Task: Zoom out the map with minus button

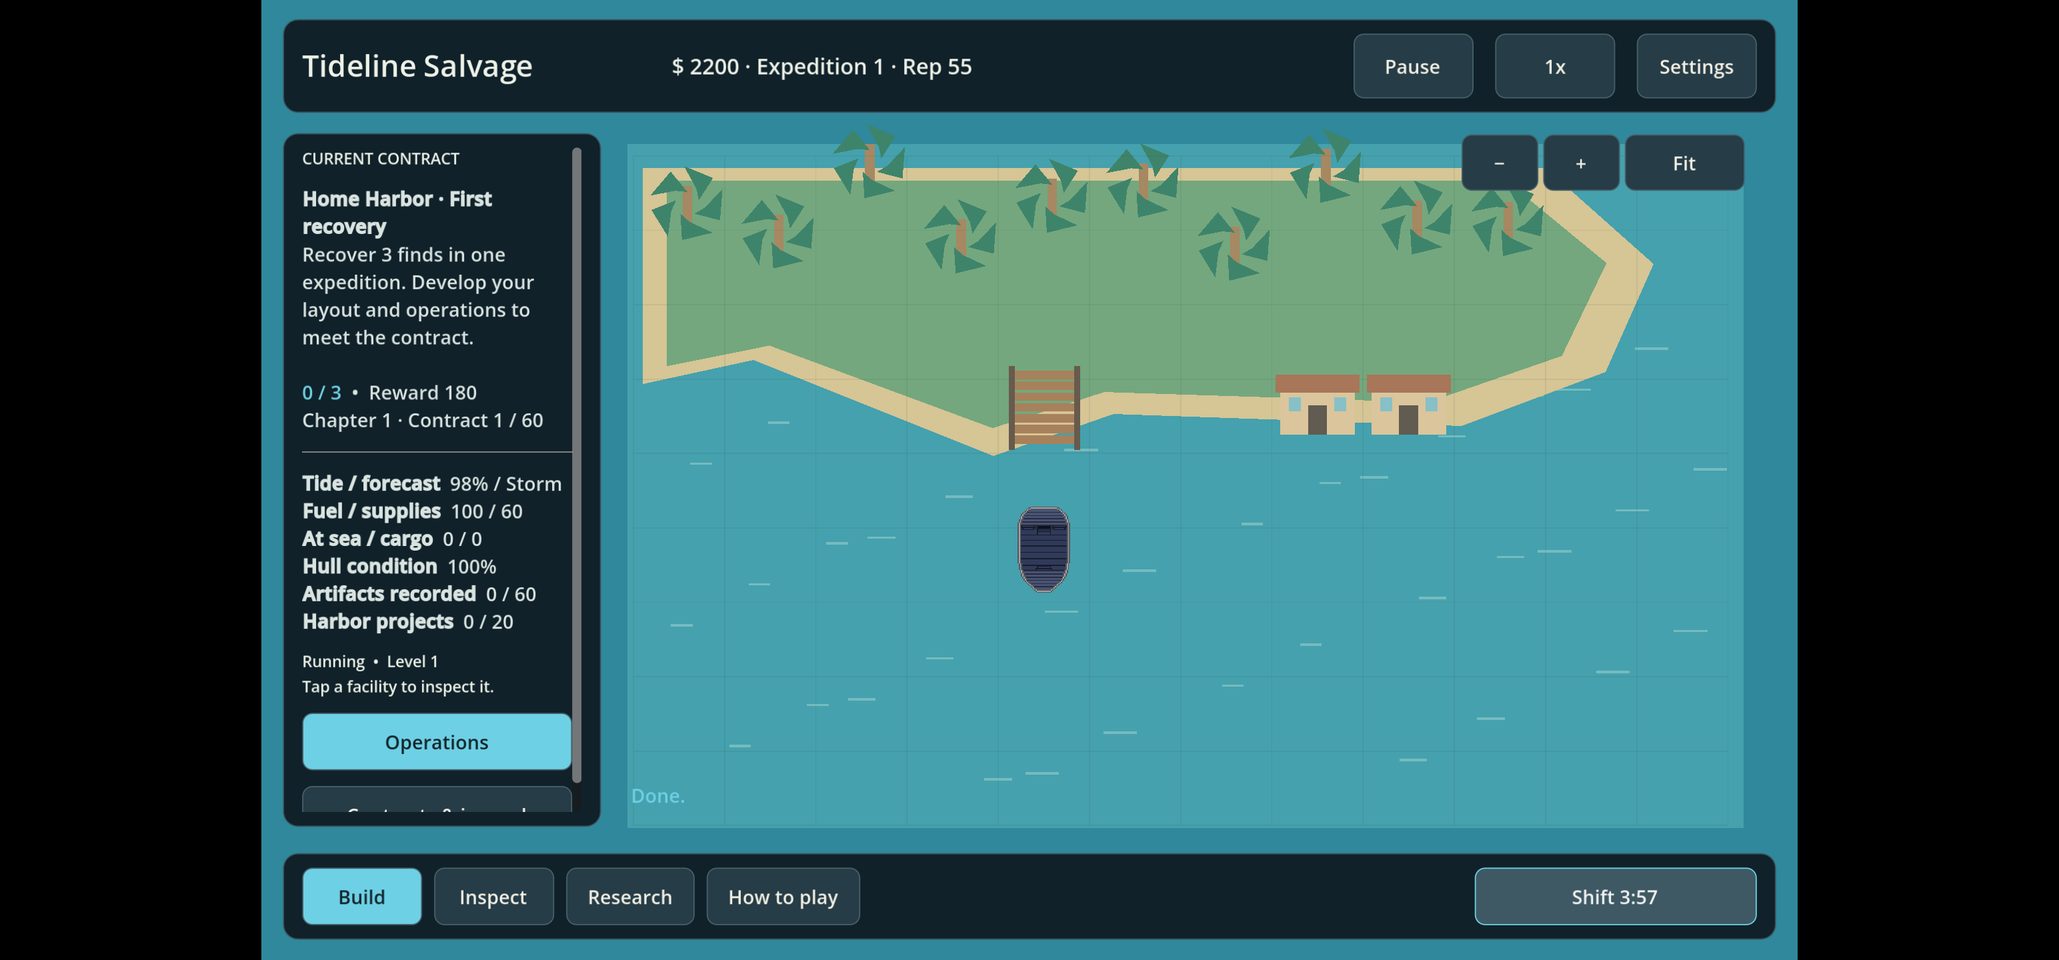Action: click(1499, 163)
